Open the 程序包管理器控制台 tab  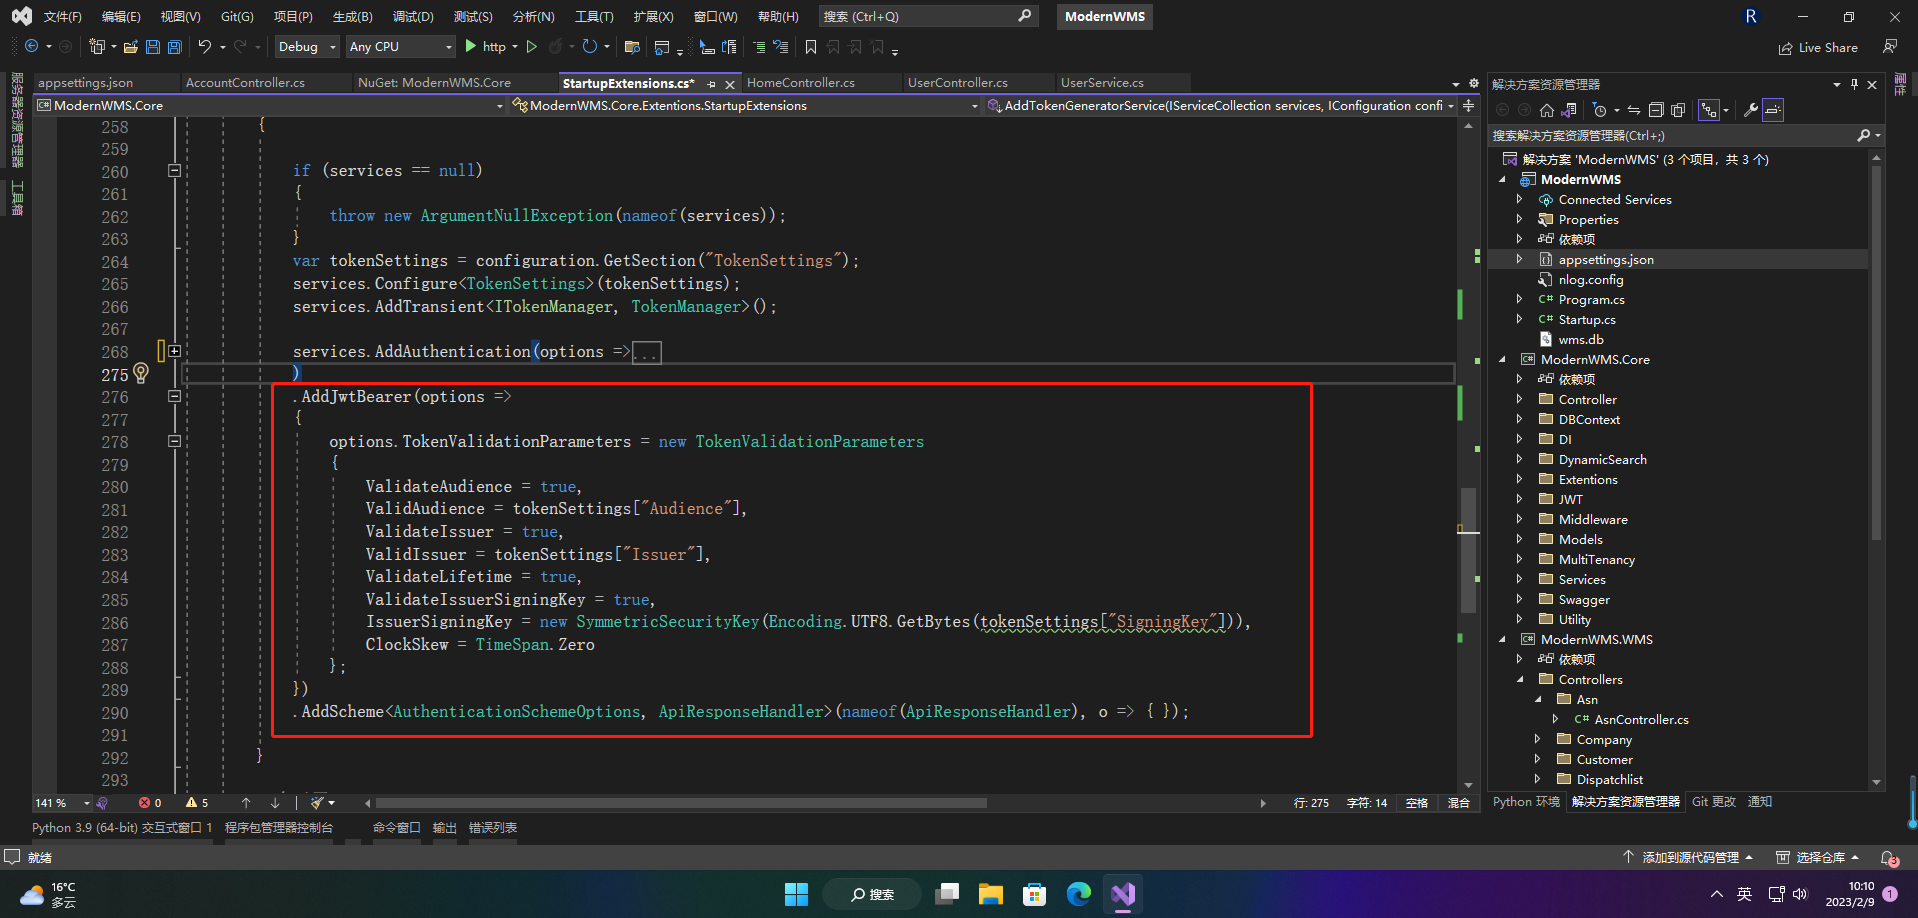click(279, 828)
